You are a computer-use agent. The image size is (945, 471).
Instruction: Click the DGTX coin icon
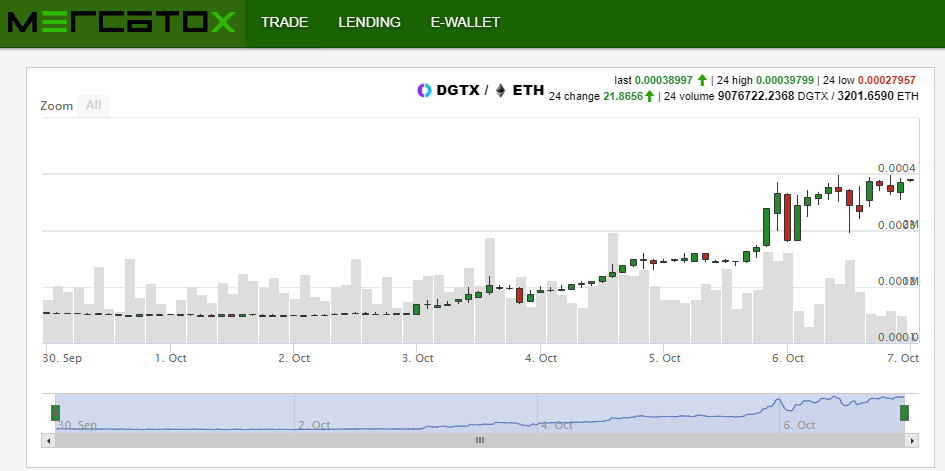pos(424,91)
